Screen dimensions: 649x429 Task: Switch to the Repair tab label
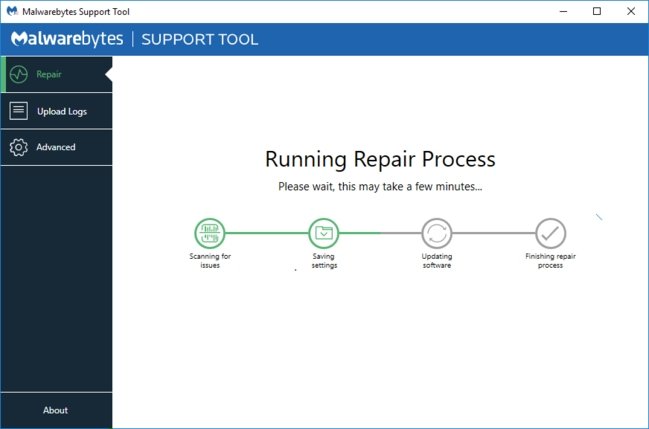pyautogui.click(x=49, y=75)
